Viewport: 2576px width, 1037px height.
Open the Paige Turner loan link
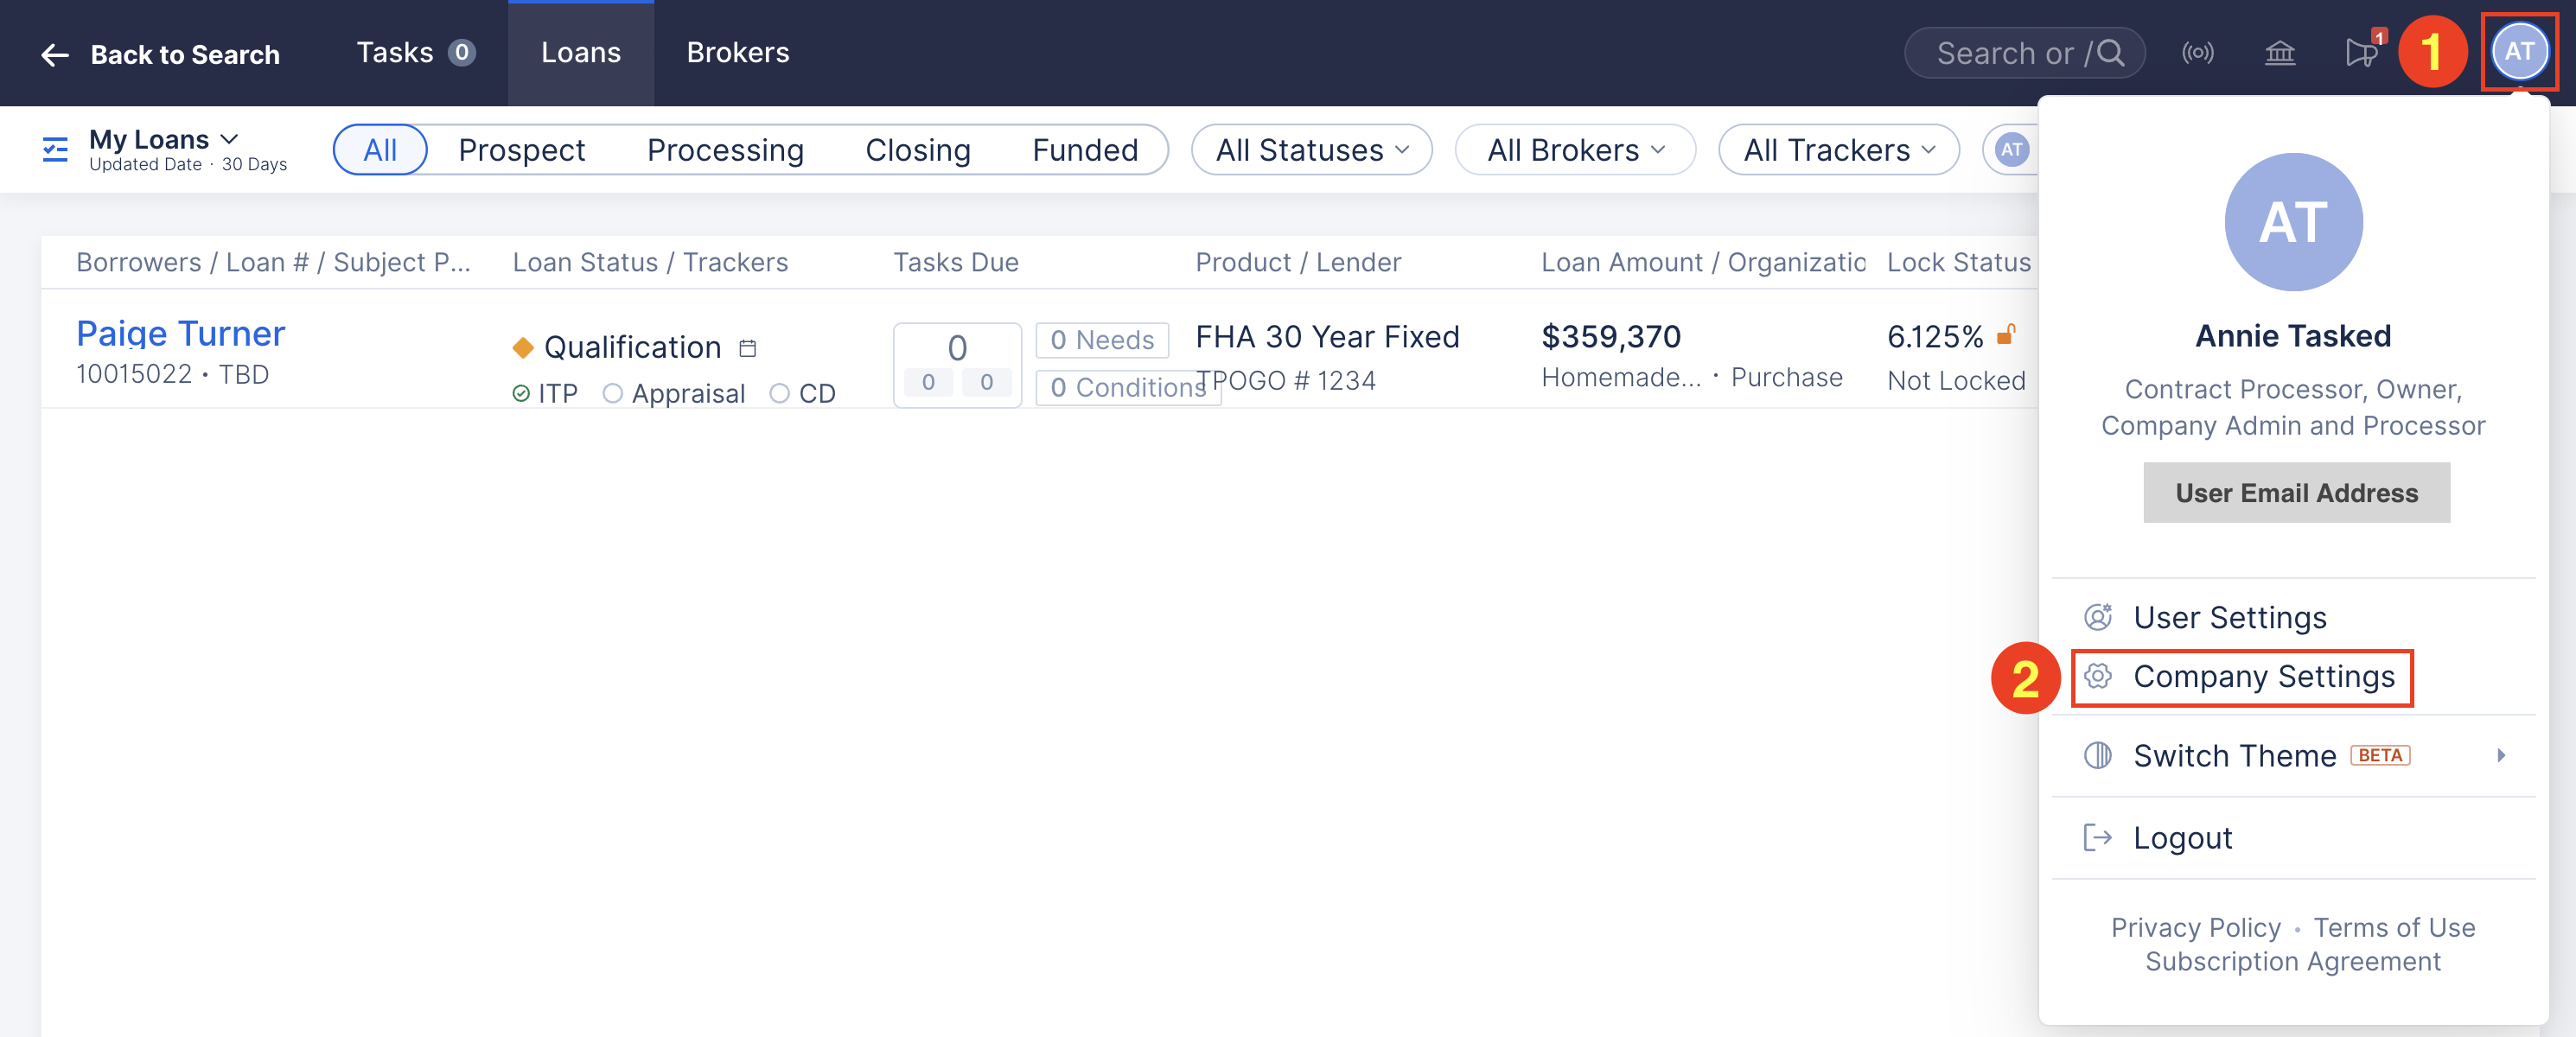181,333
